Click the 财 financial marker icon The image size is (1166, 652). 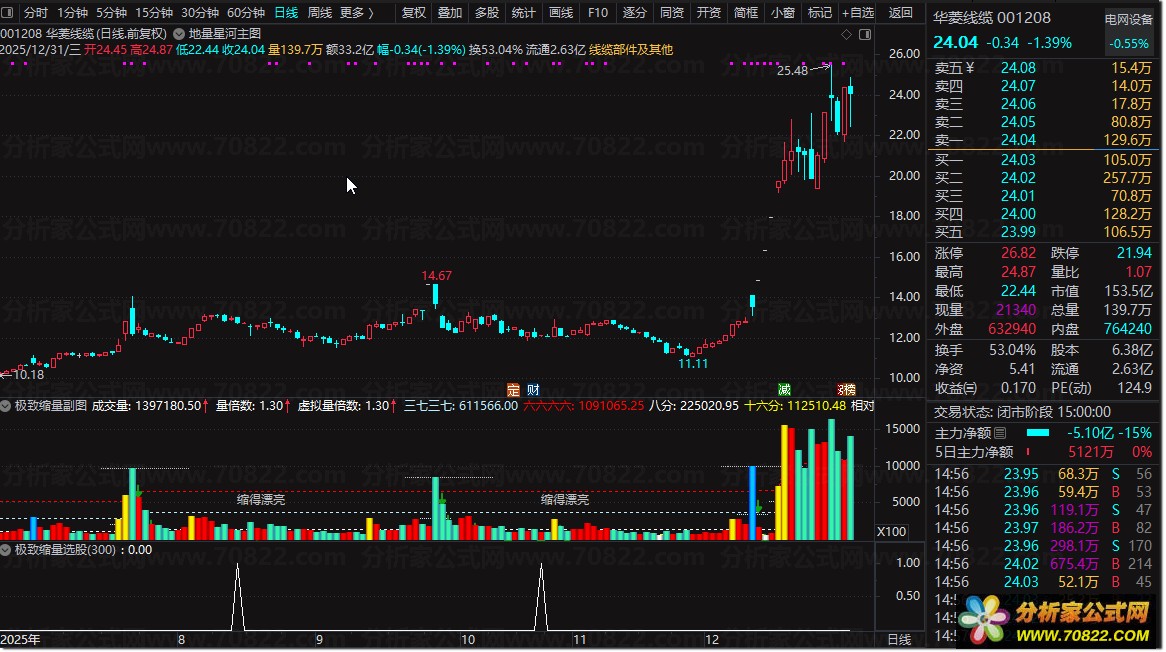(x=533, y=390)
